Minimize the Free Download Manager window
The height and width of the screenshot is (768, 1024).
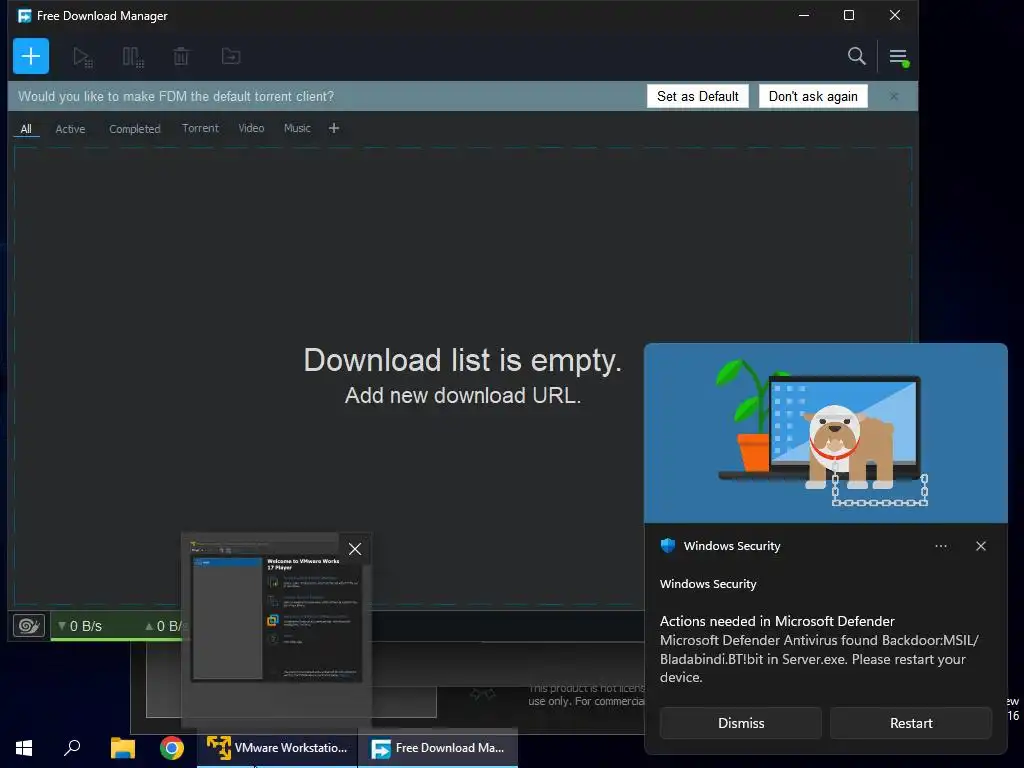[x=804, y=15]
